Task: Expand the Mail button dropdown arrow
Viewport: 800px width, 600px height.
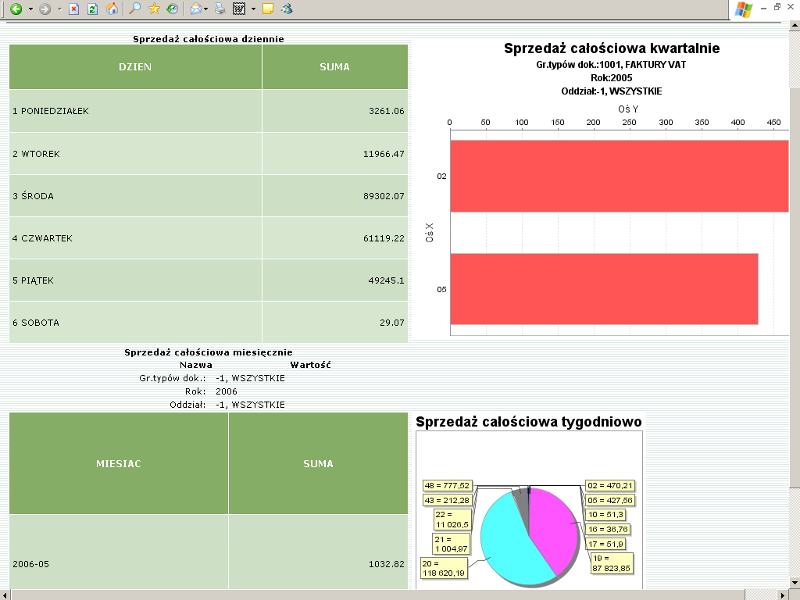Action: [207, 8]
